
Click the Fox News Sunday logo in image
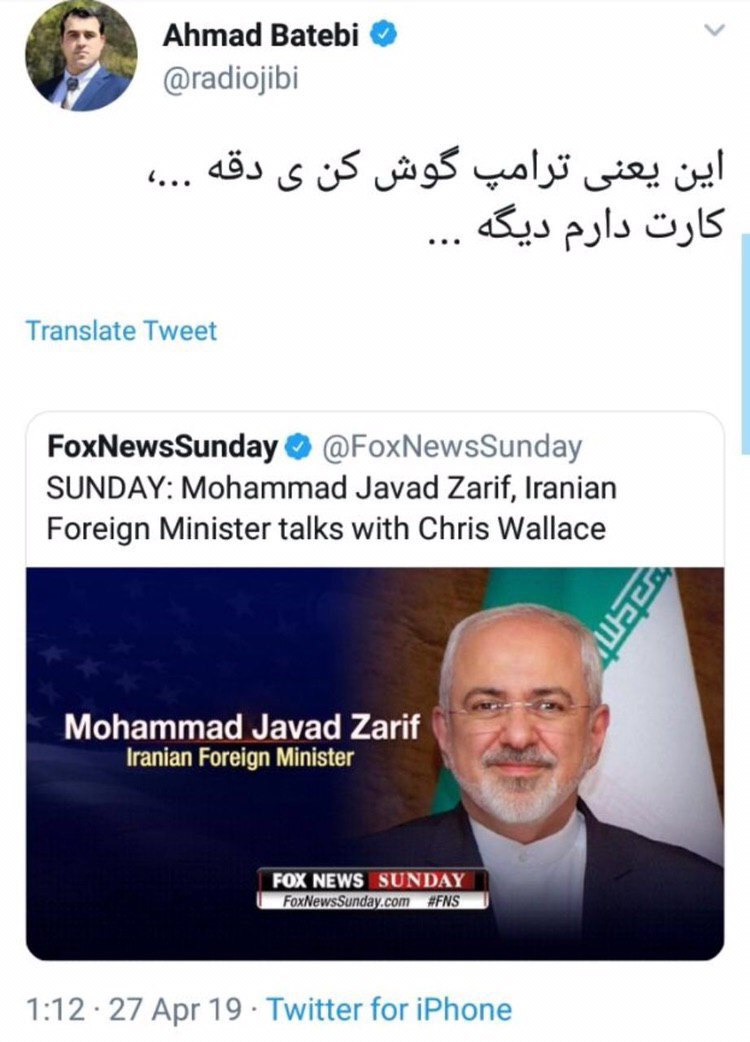373,881
